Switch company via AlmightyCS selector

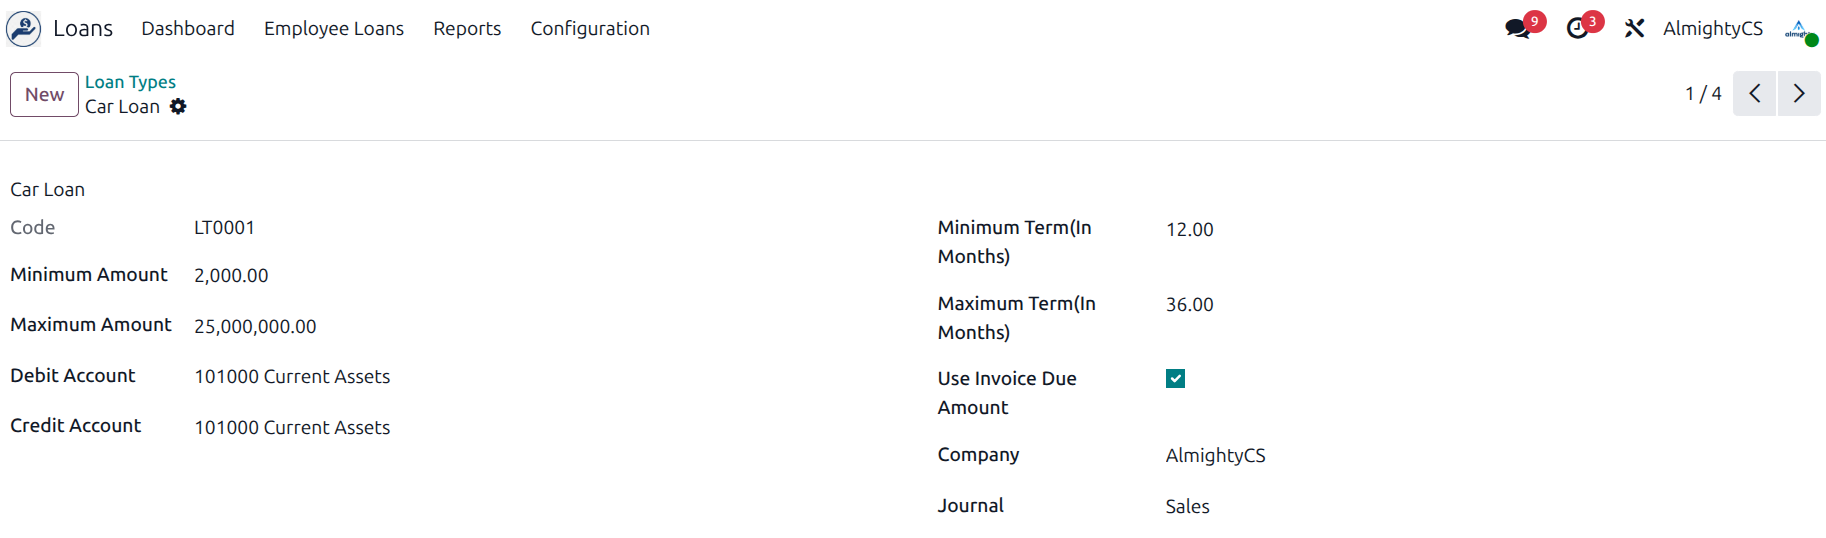tap(1713, 29)
